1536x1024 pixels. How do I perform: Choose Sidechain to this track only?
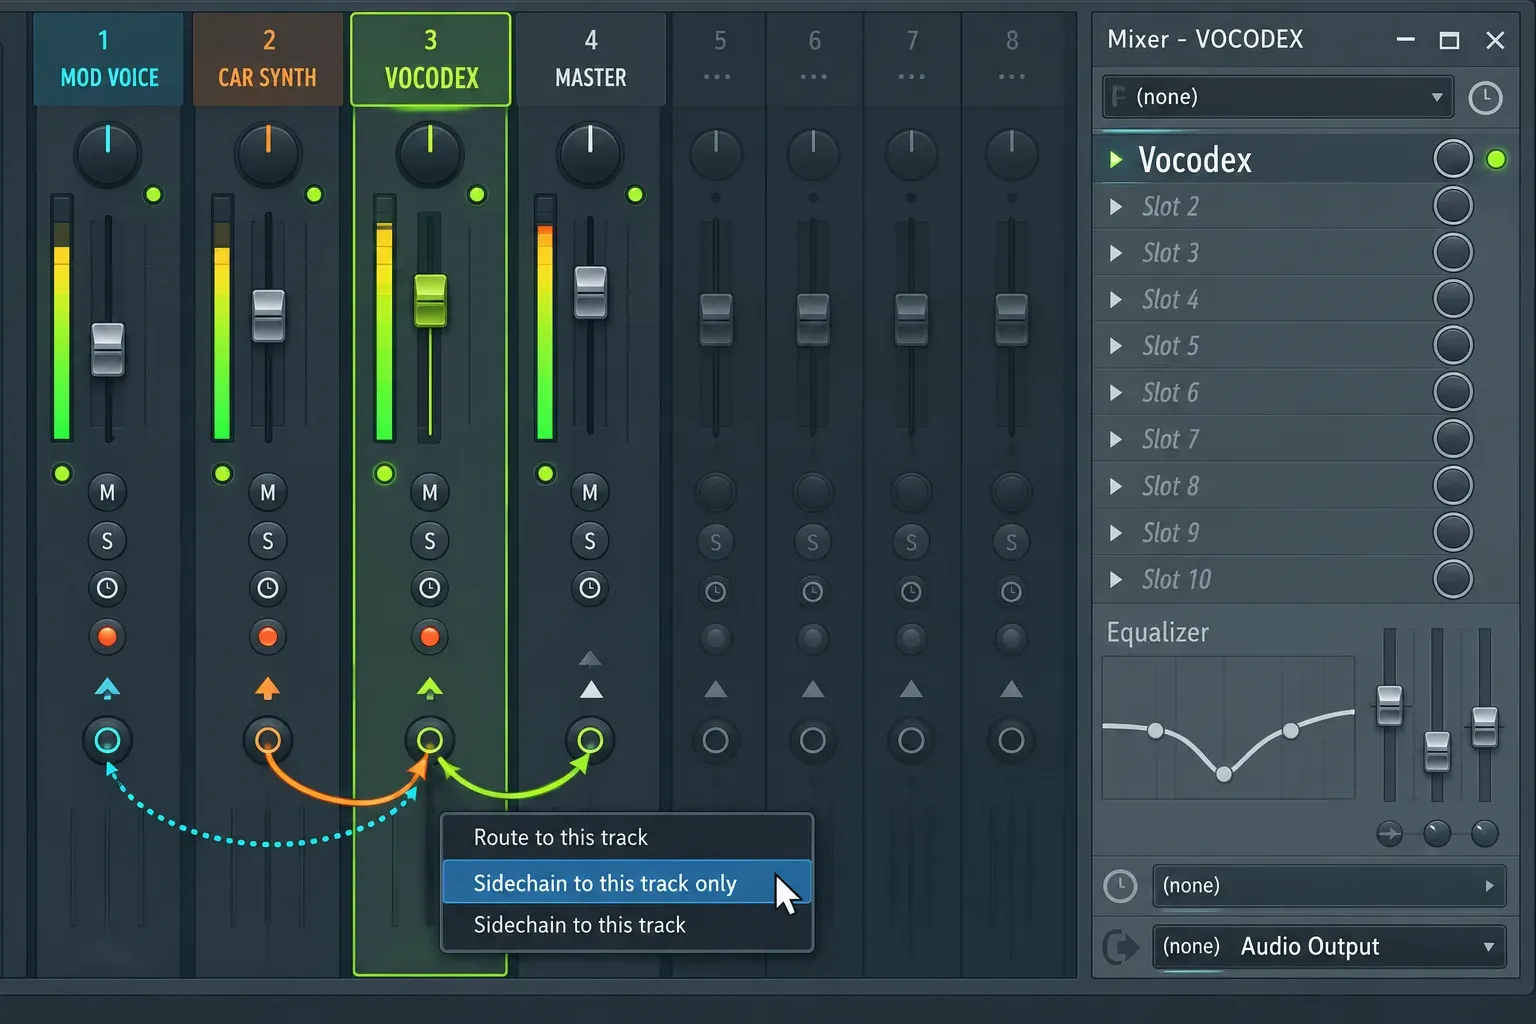pyautogui.click(x=627, y=883)
